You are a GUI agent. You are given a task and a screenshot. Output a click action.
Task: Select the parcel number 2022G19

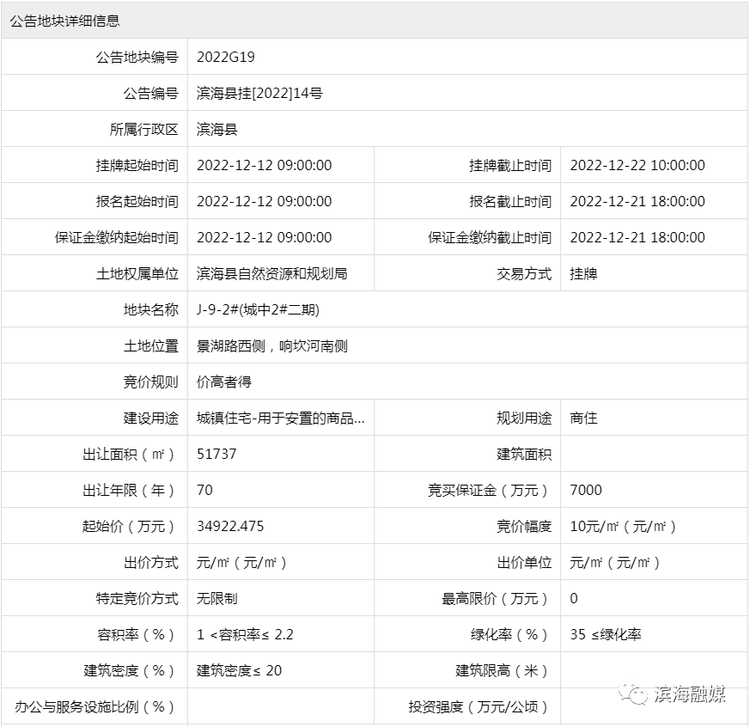pos(226,57)
